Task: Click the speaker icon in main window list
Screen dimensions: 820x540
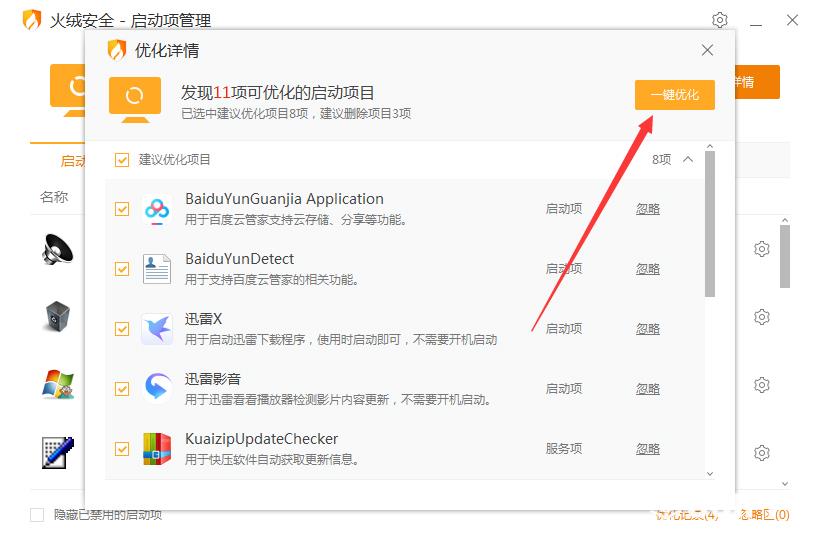Action: coord(58,249)
